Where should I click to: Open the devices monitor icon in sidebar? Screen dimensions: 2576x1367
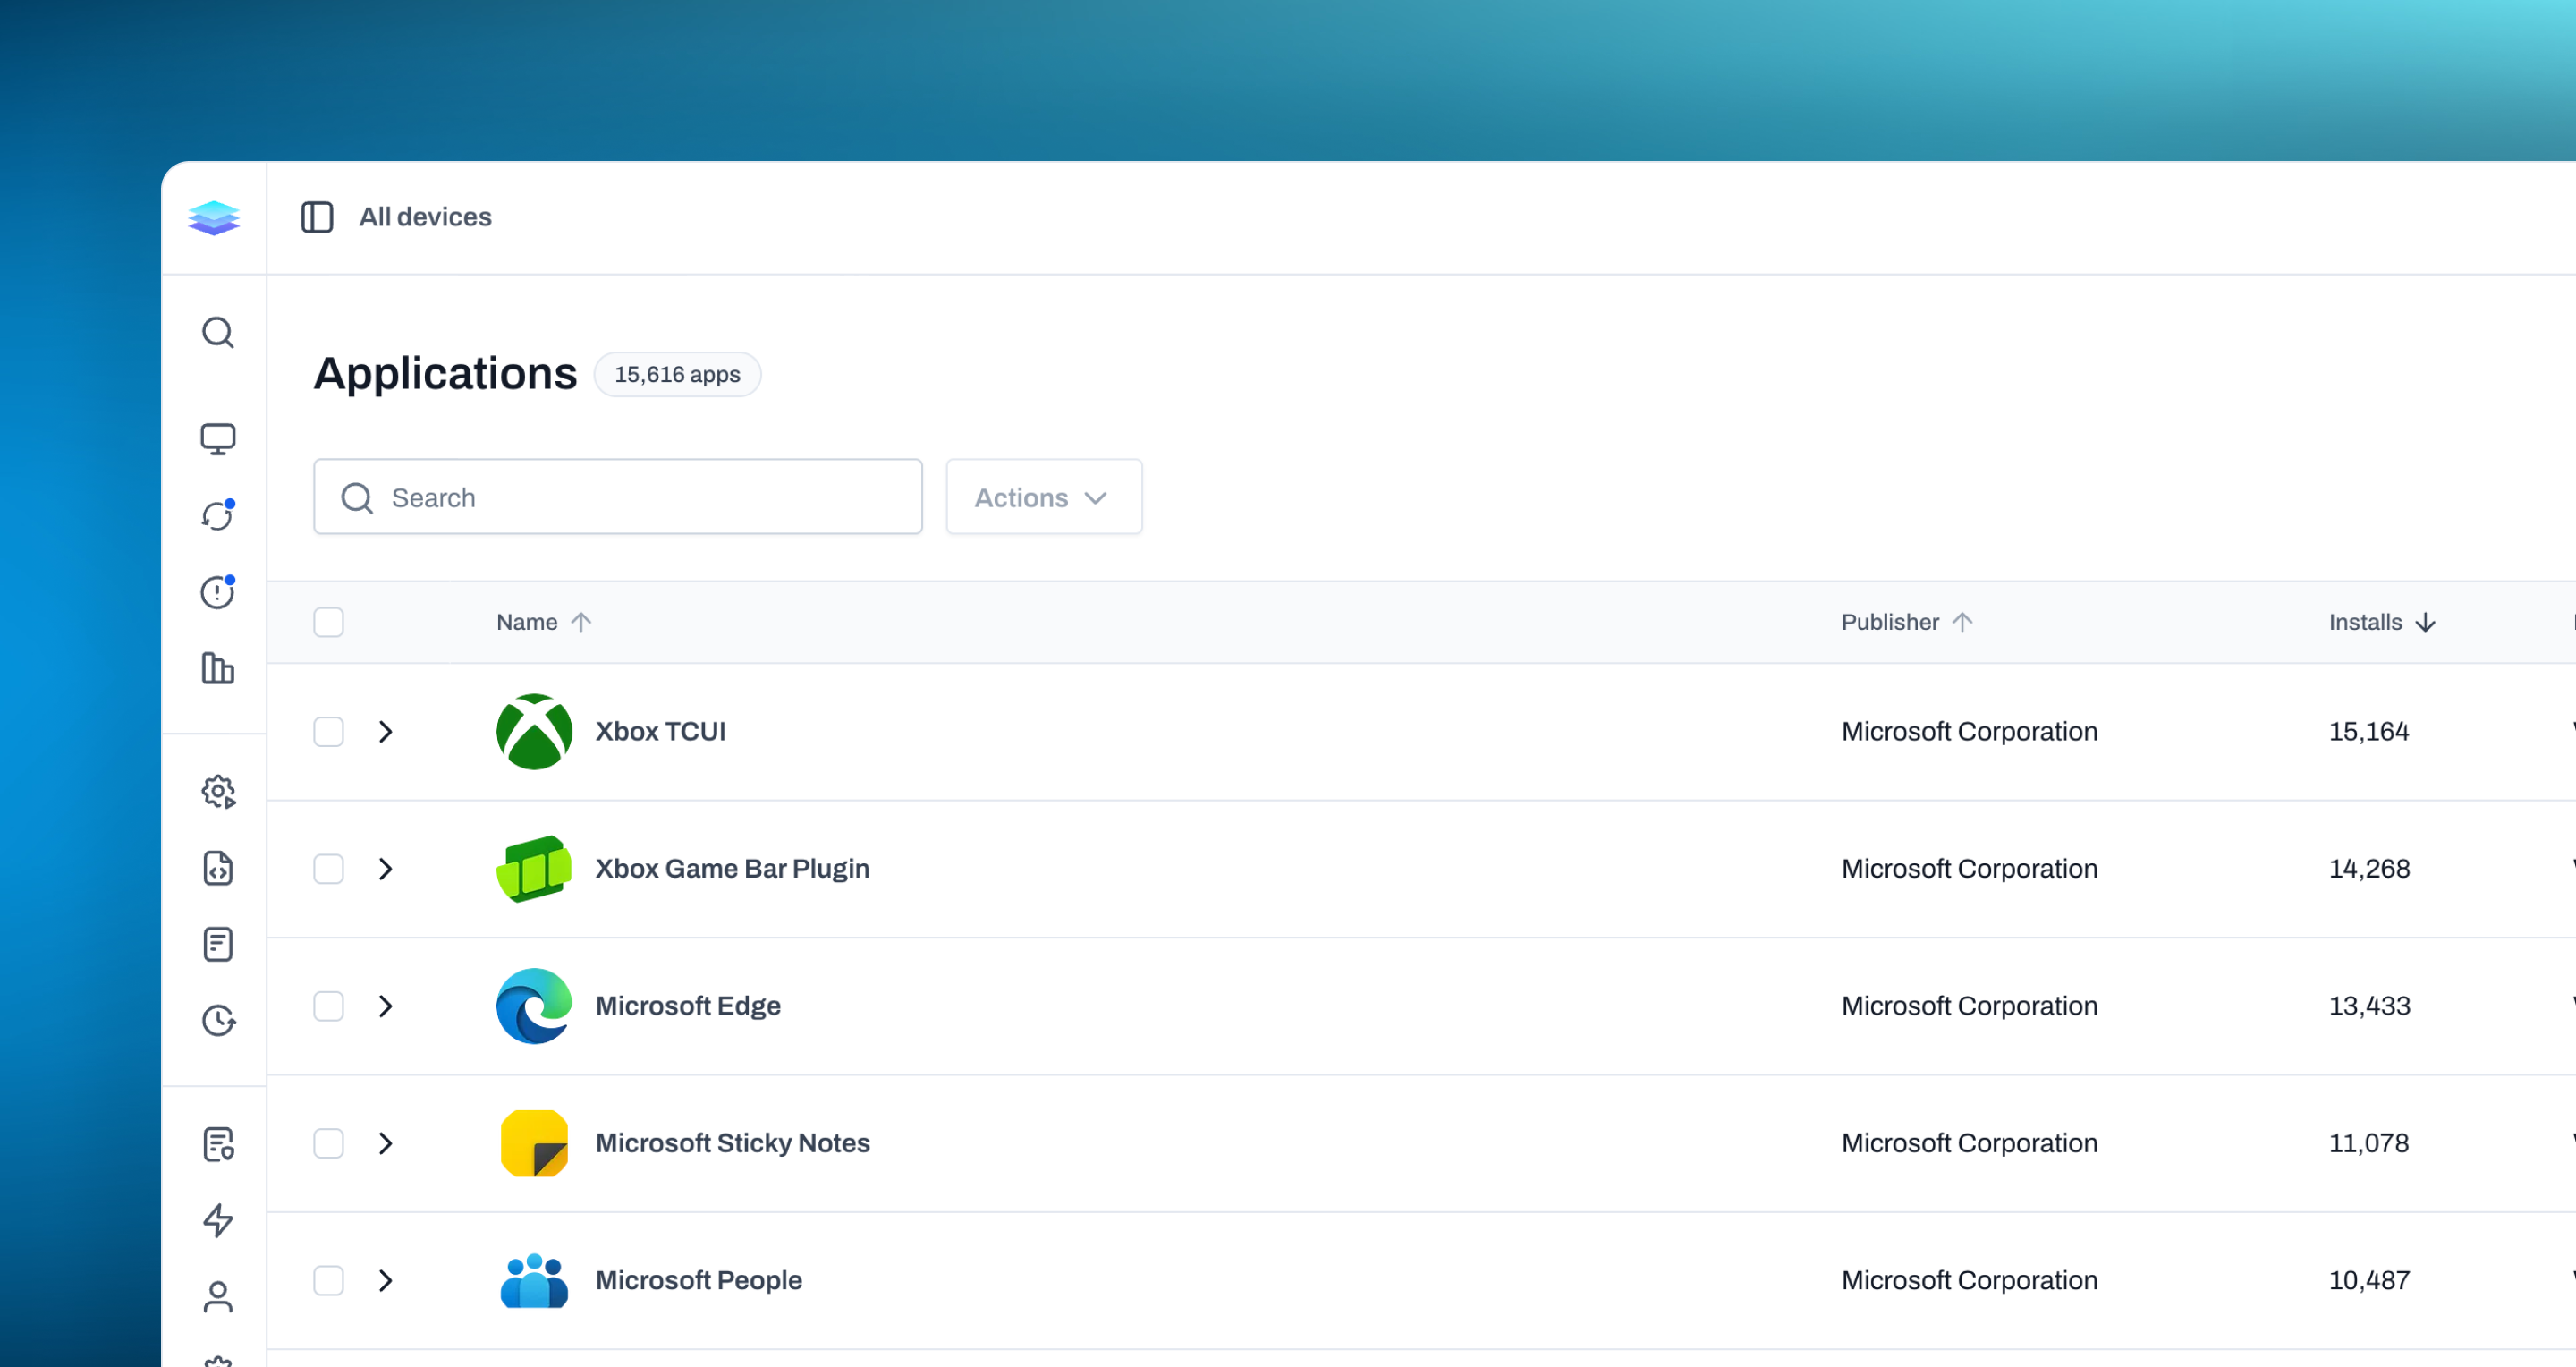(x=218, y=439)
